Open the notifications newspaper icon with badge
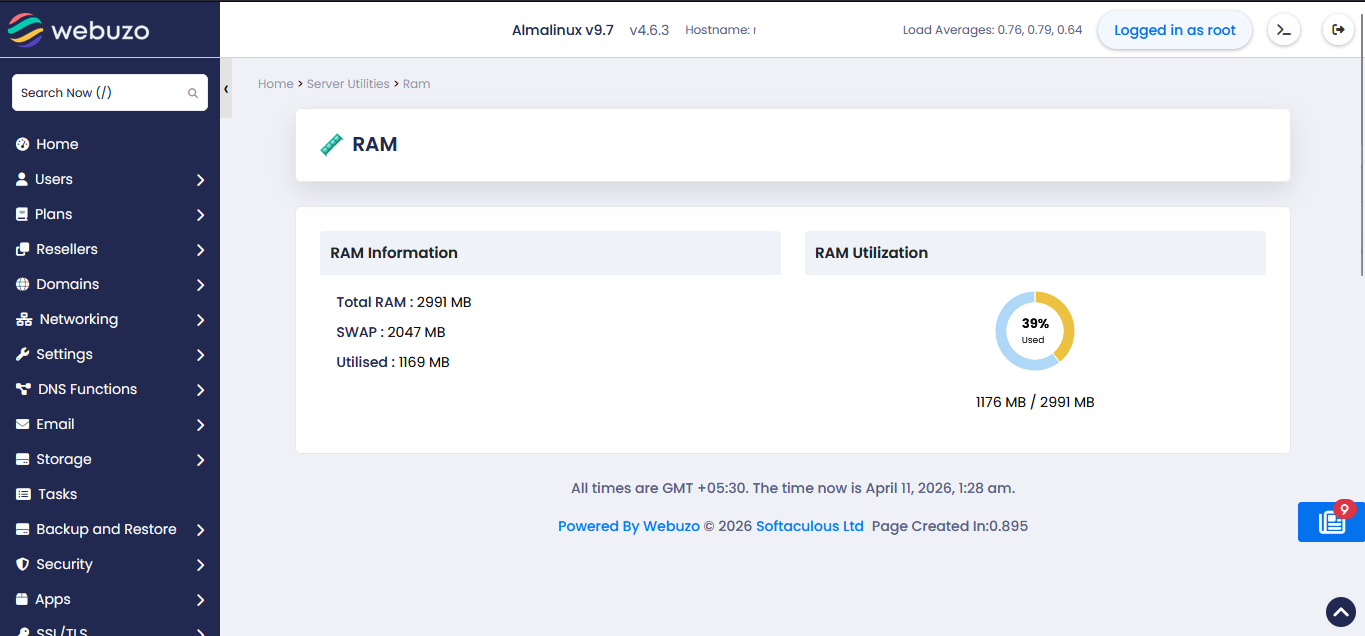The width and height of the screenshot is (1365, 636). [x=1331, y=522]
